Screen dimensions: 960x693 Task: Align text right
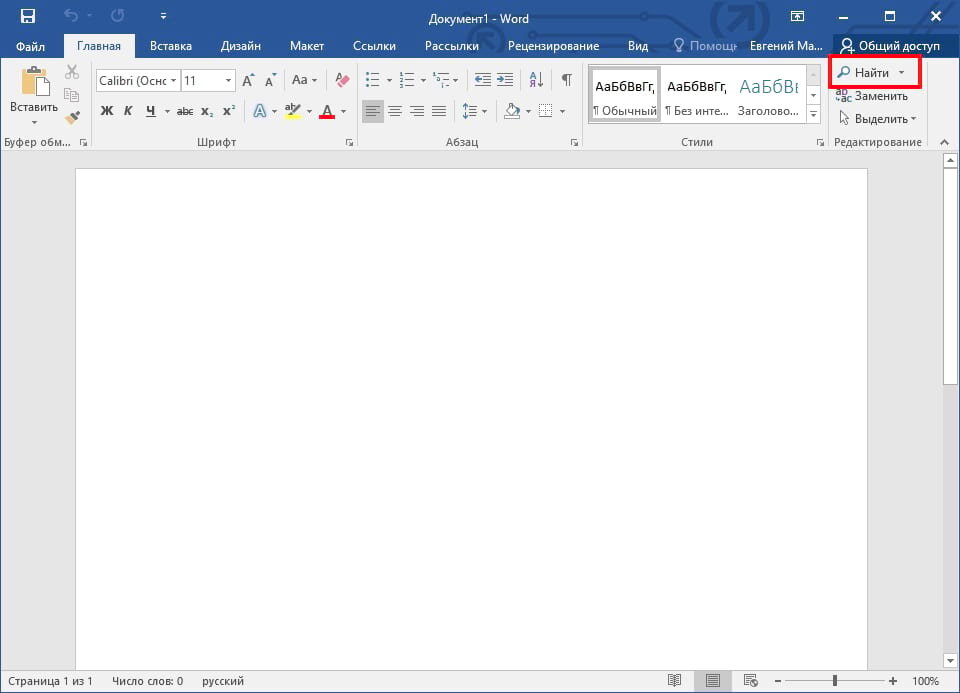pyautogui.click(x=417, y=111)
